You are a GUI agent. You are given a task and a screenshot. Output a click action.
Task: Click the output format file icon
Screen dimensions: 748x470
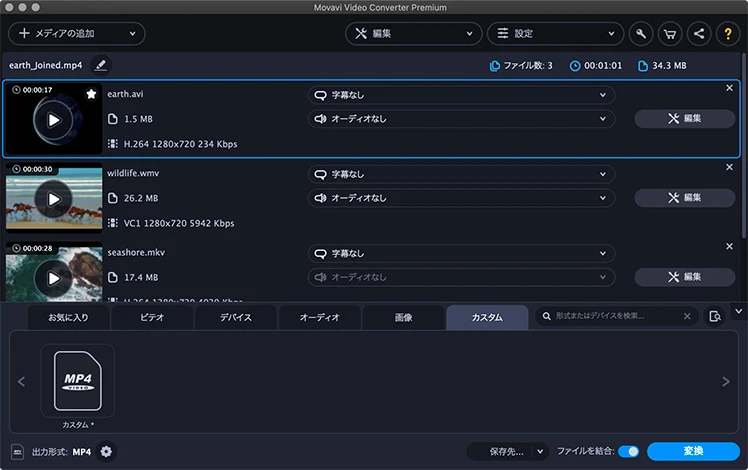18,452
